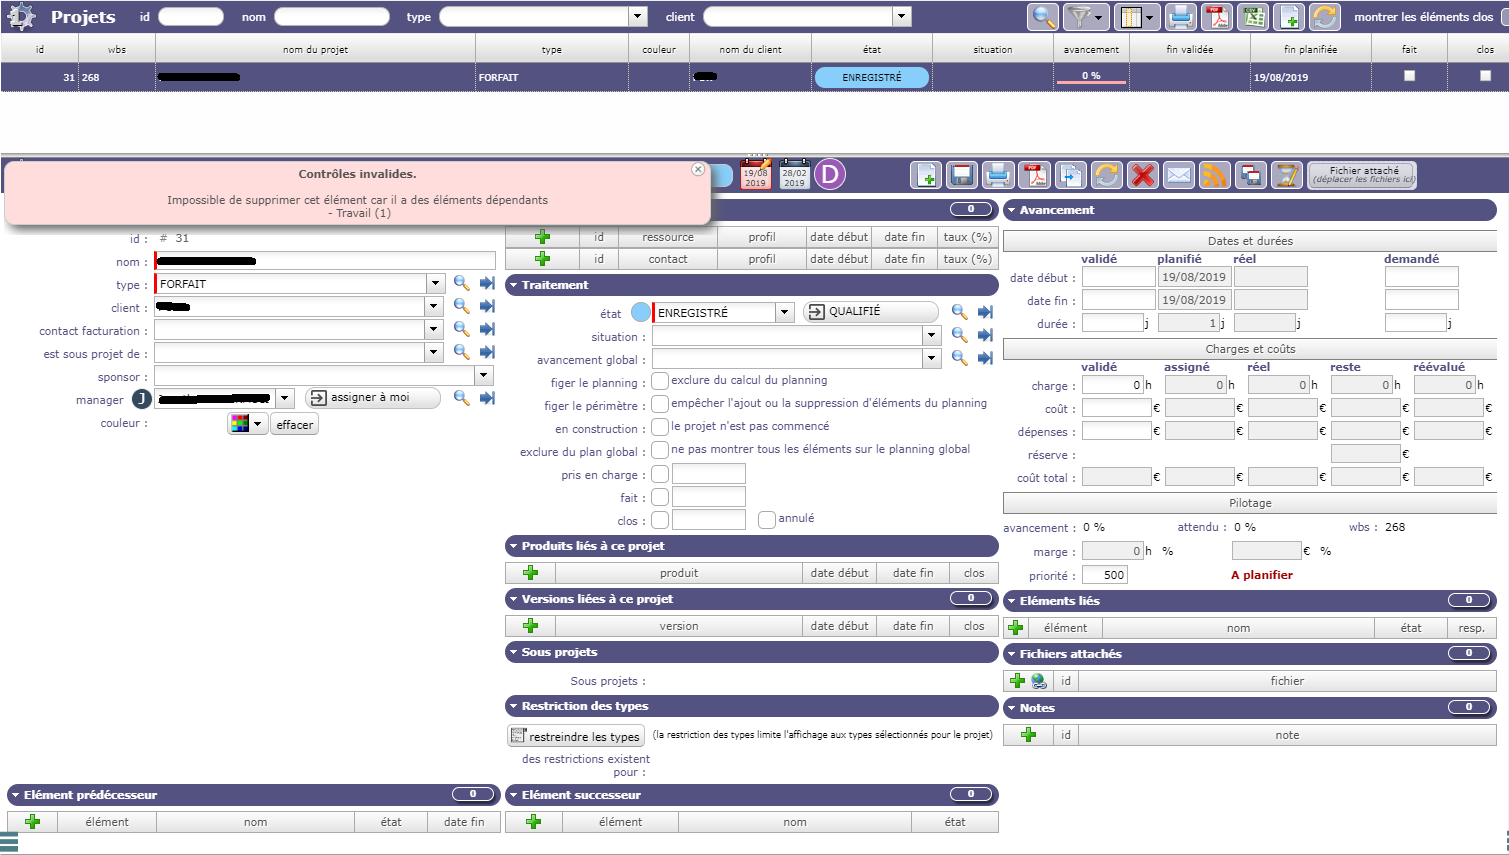The height and width of the screenshot is (855, 1509).
Task: Click 'assigner à moi' button
Action: coord(372,398)
